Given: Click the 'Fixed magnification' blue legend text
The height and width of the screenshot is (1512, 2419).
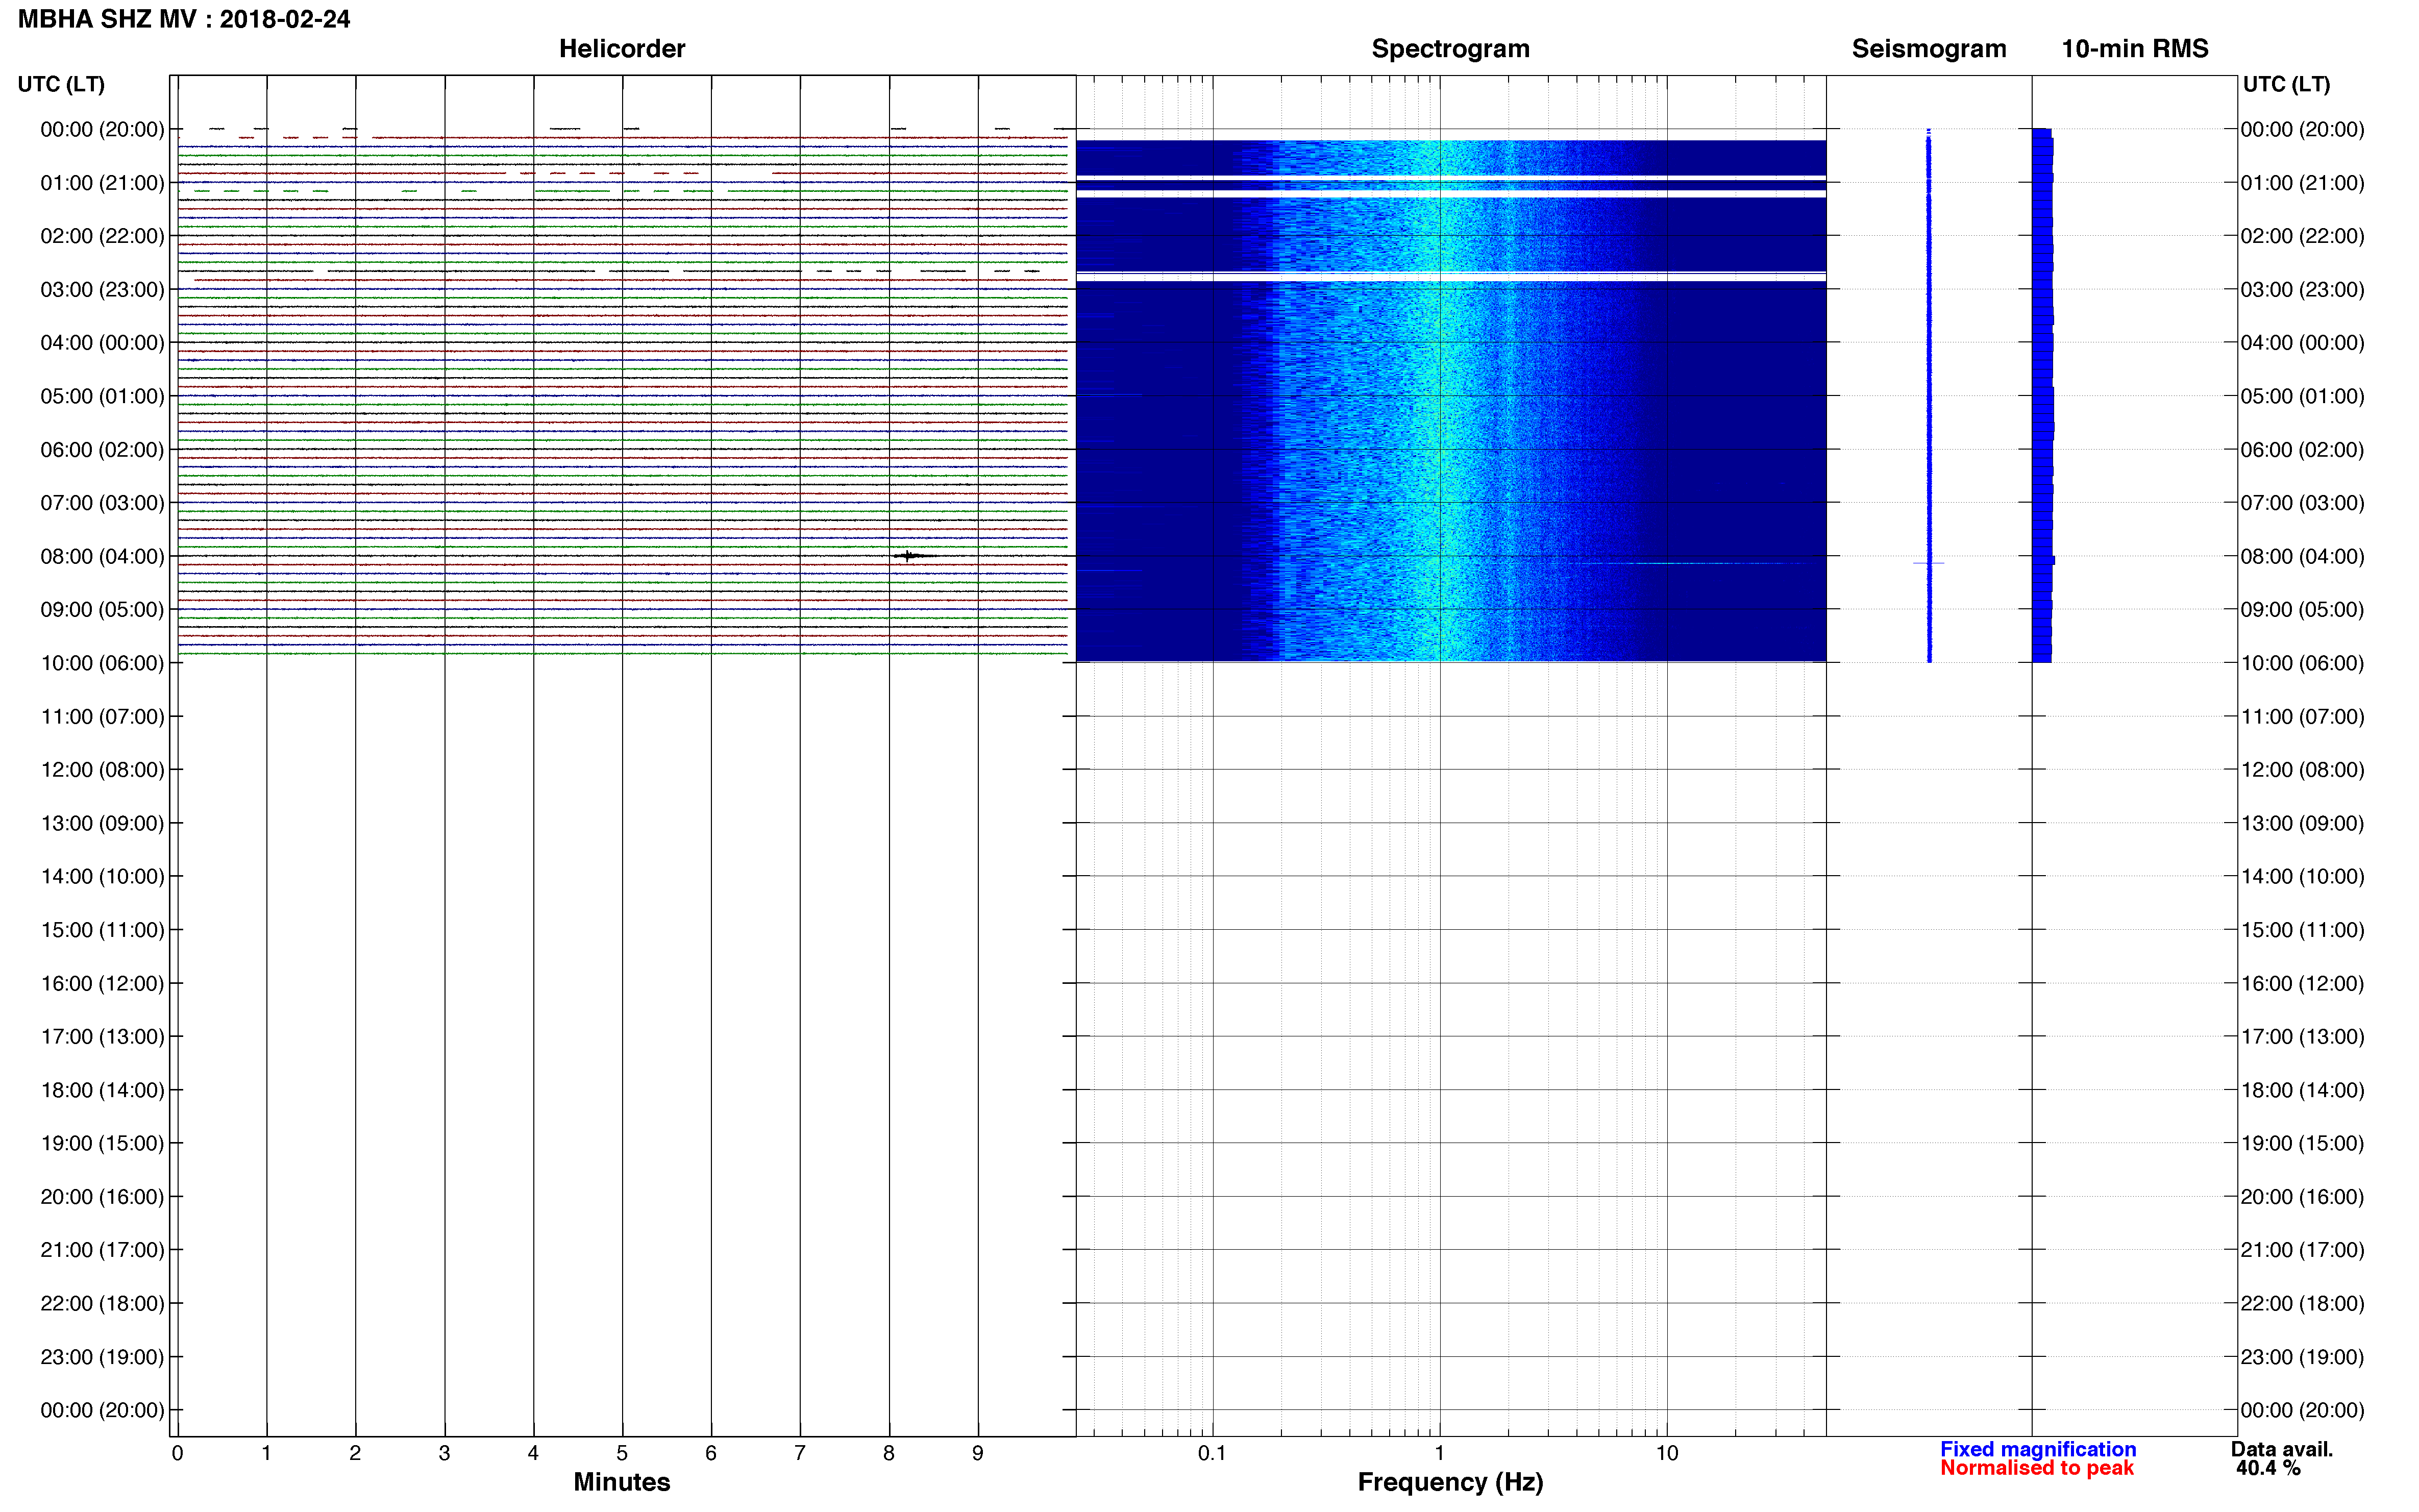Looking at the screenshot, I should pos(2038,1449).
